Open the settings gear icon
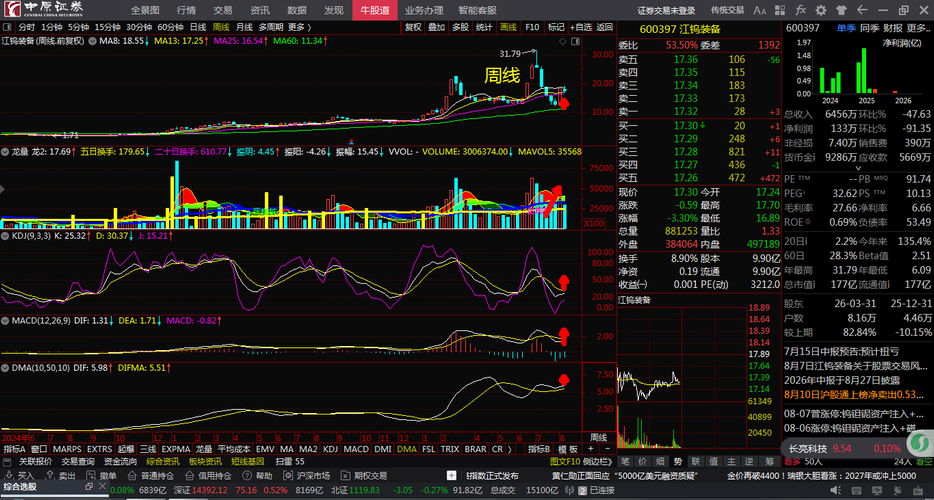 821,10
